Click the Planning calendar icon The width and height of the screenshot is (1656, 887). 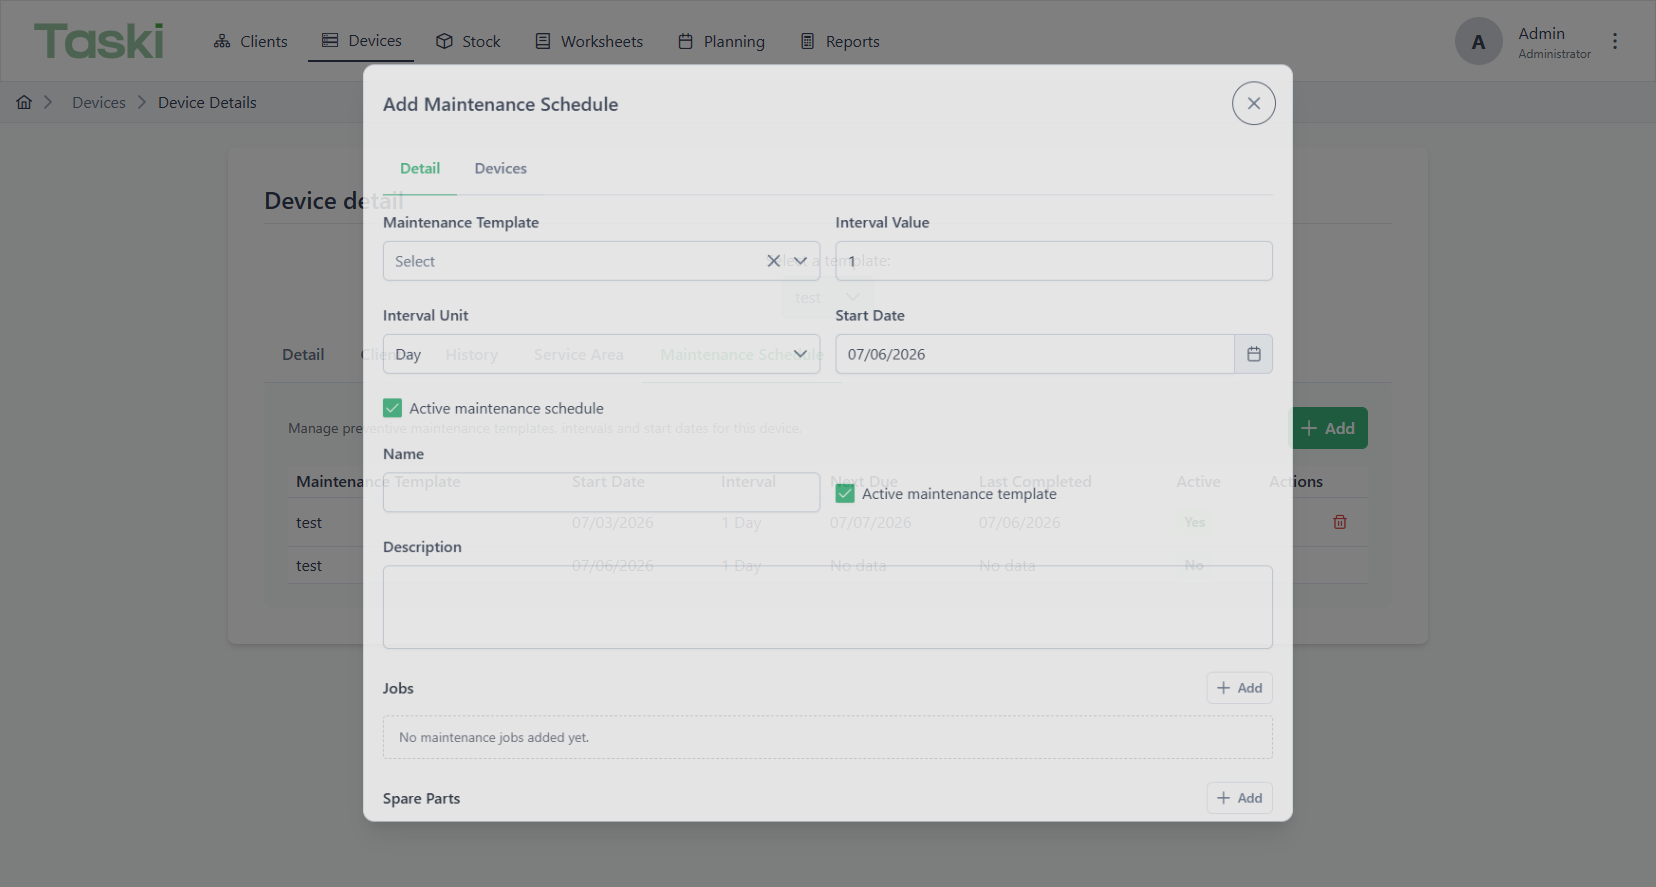coord(685,41)
